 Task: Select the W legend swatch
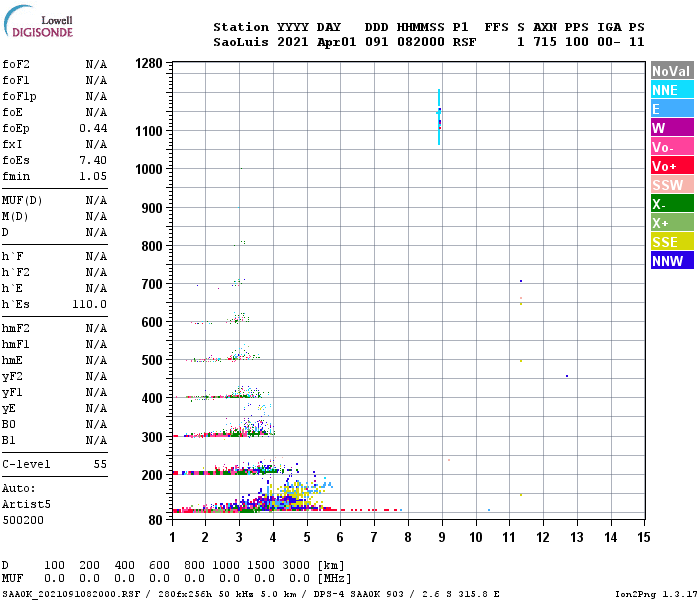(672, 128)
